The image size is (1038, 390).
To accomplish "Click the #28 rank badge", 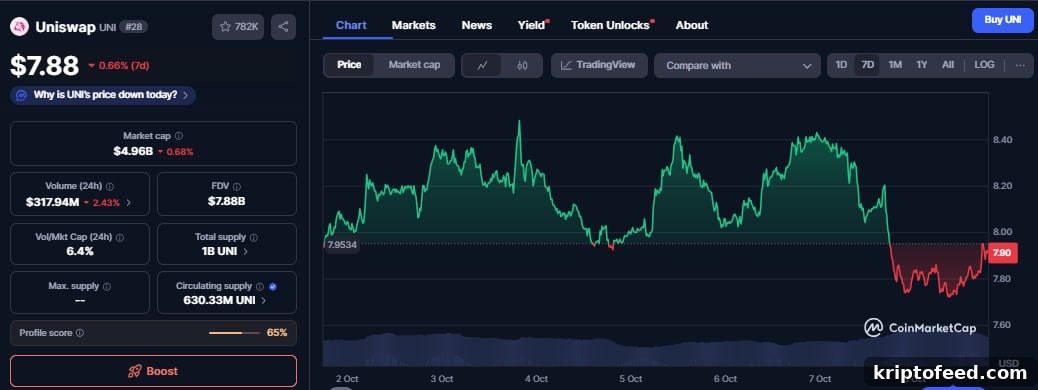I will tap(133, 26).
